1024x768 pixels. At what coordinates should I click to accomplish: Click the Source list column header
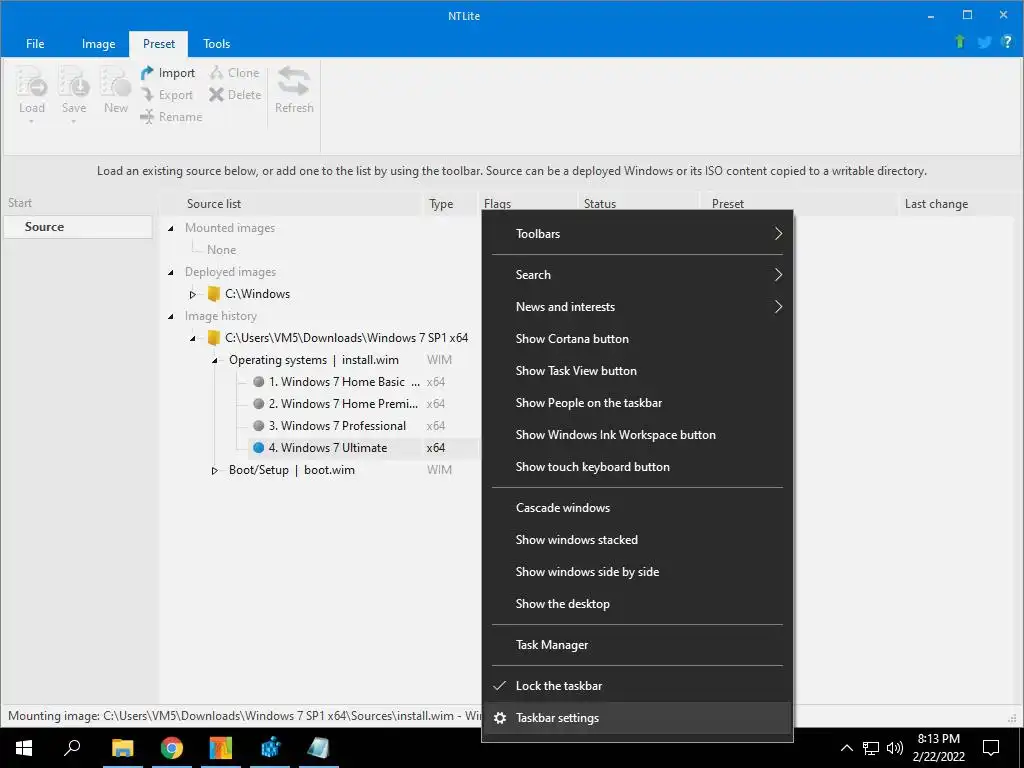(x=291, y=204)
